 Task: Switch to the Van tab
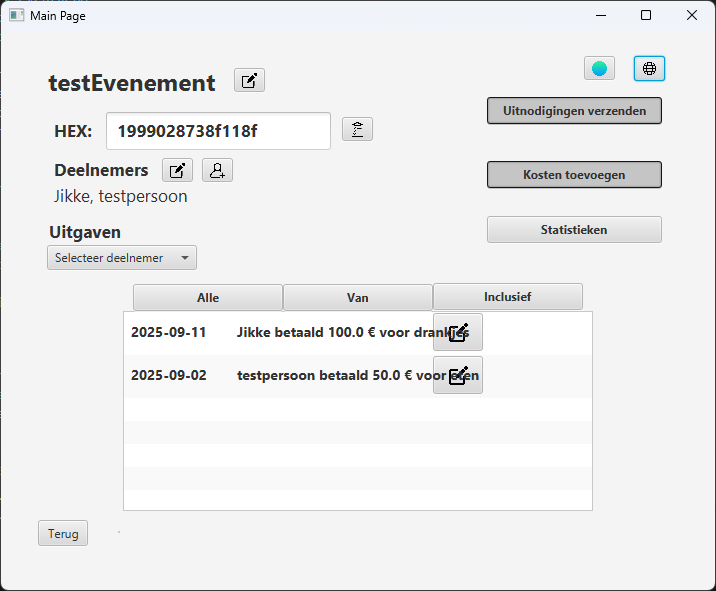(358, 297)
